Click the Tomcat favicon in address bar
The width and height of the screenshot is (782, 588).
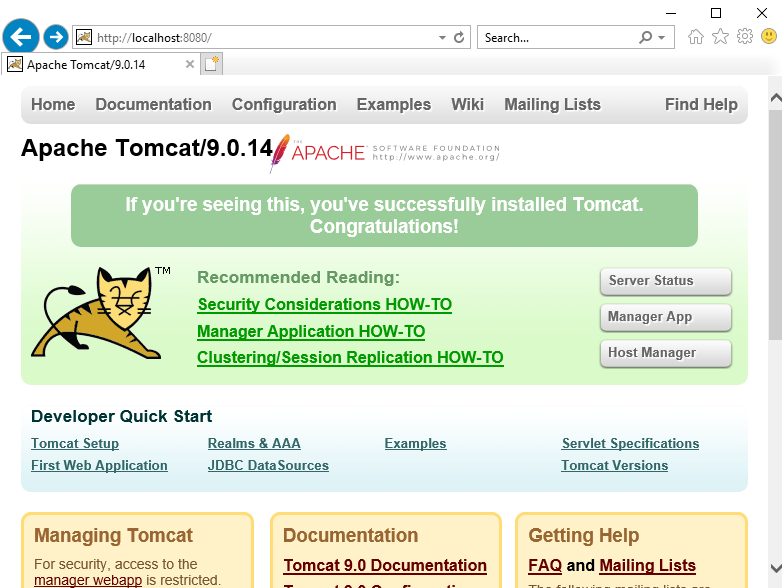pos(84,37)
